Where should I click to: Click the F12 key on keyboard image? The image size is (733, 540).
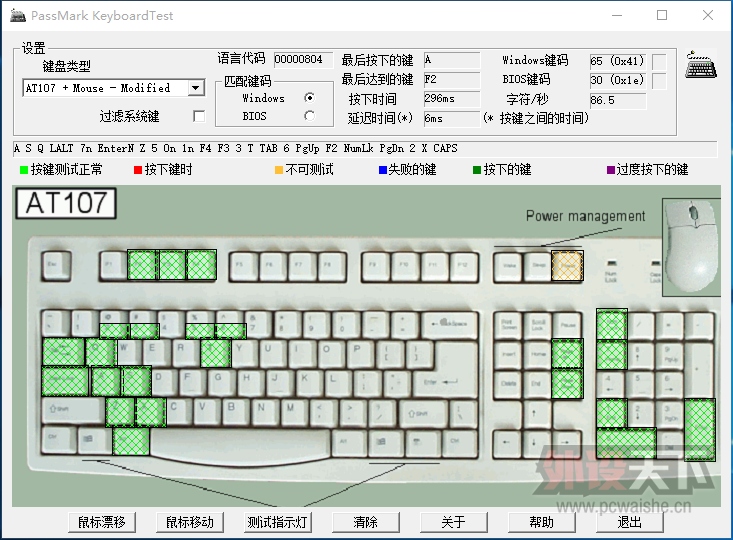tap(463, 266)
